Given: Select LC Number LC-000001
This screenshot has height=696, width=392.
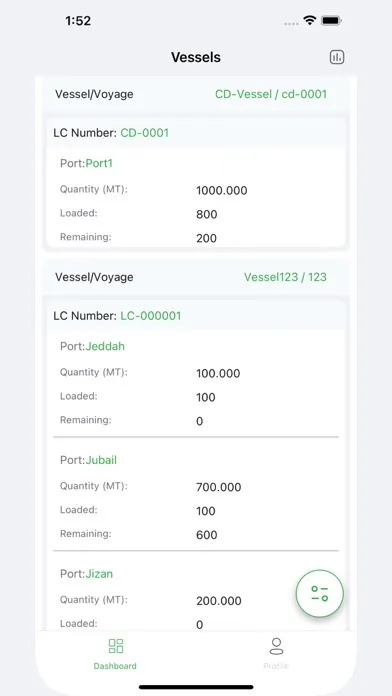Looking at the screenshot, I should point(150,316).
